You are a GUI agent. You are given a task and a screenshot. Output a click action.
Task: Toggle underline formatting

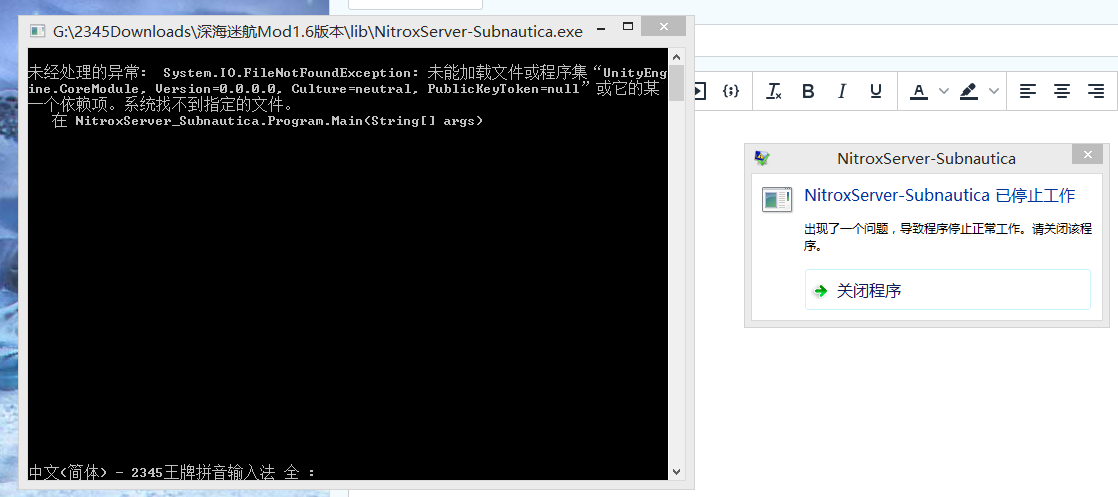click(876, 91)
